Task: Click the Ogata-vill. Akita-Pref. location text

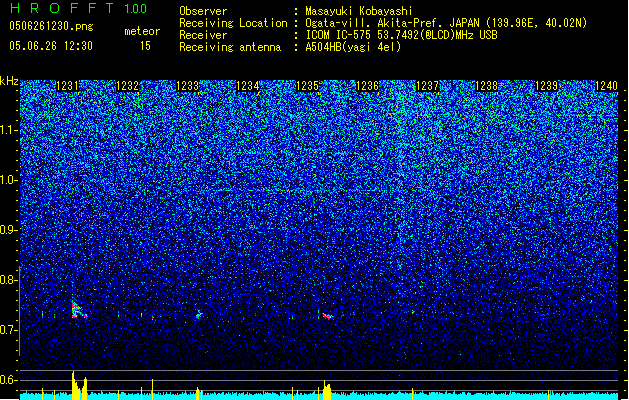Action: (446, 23)
